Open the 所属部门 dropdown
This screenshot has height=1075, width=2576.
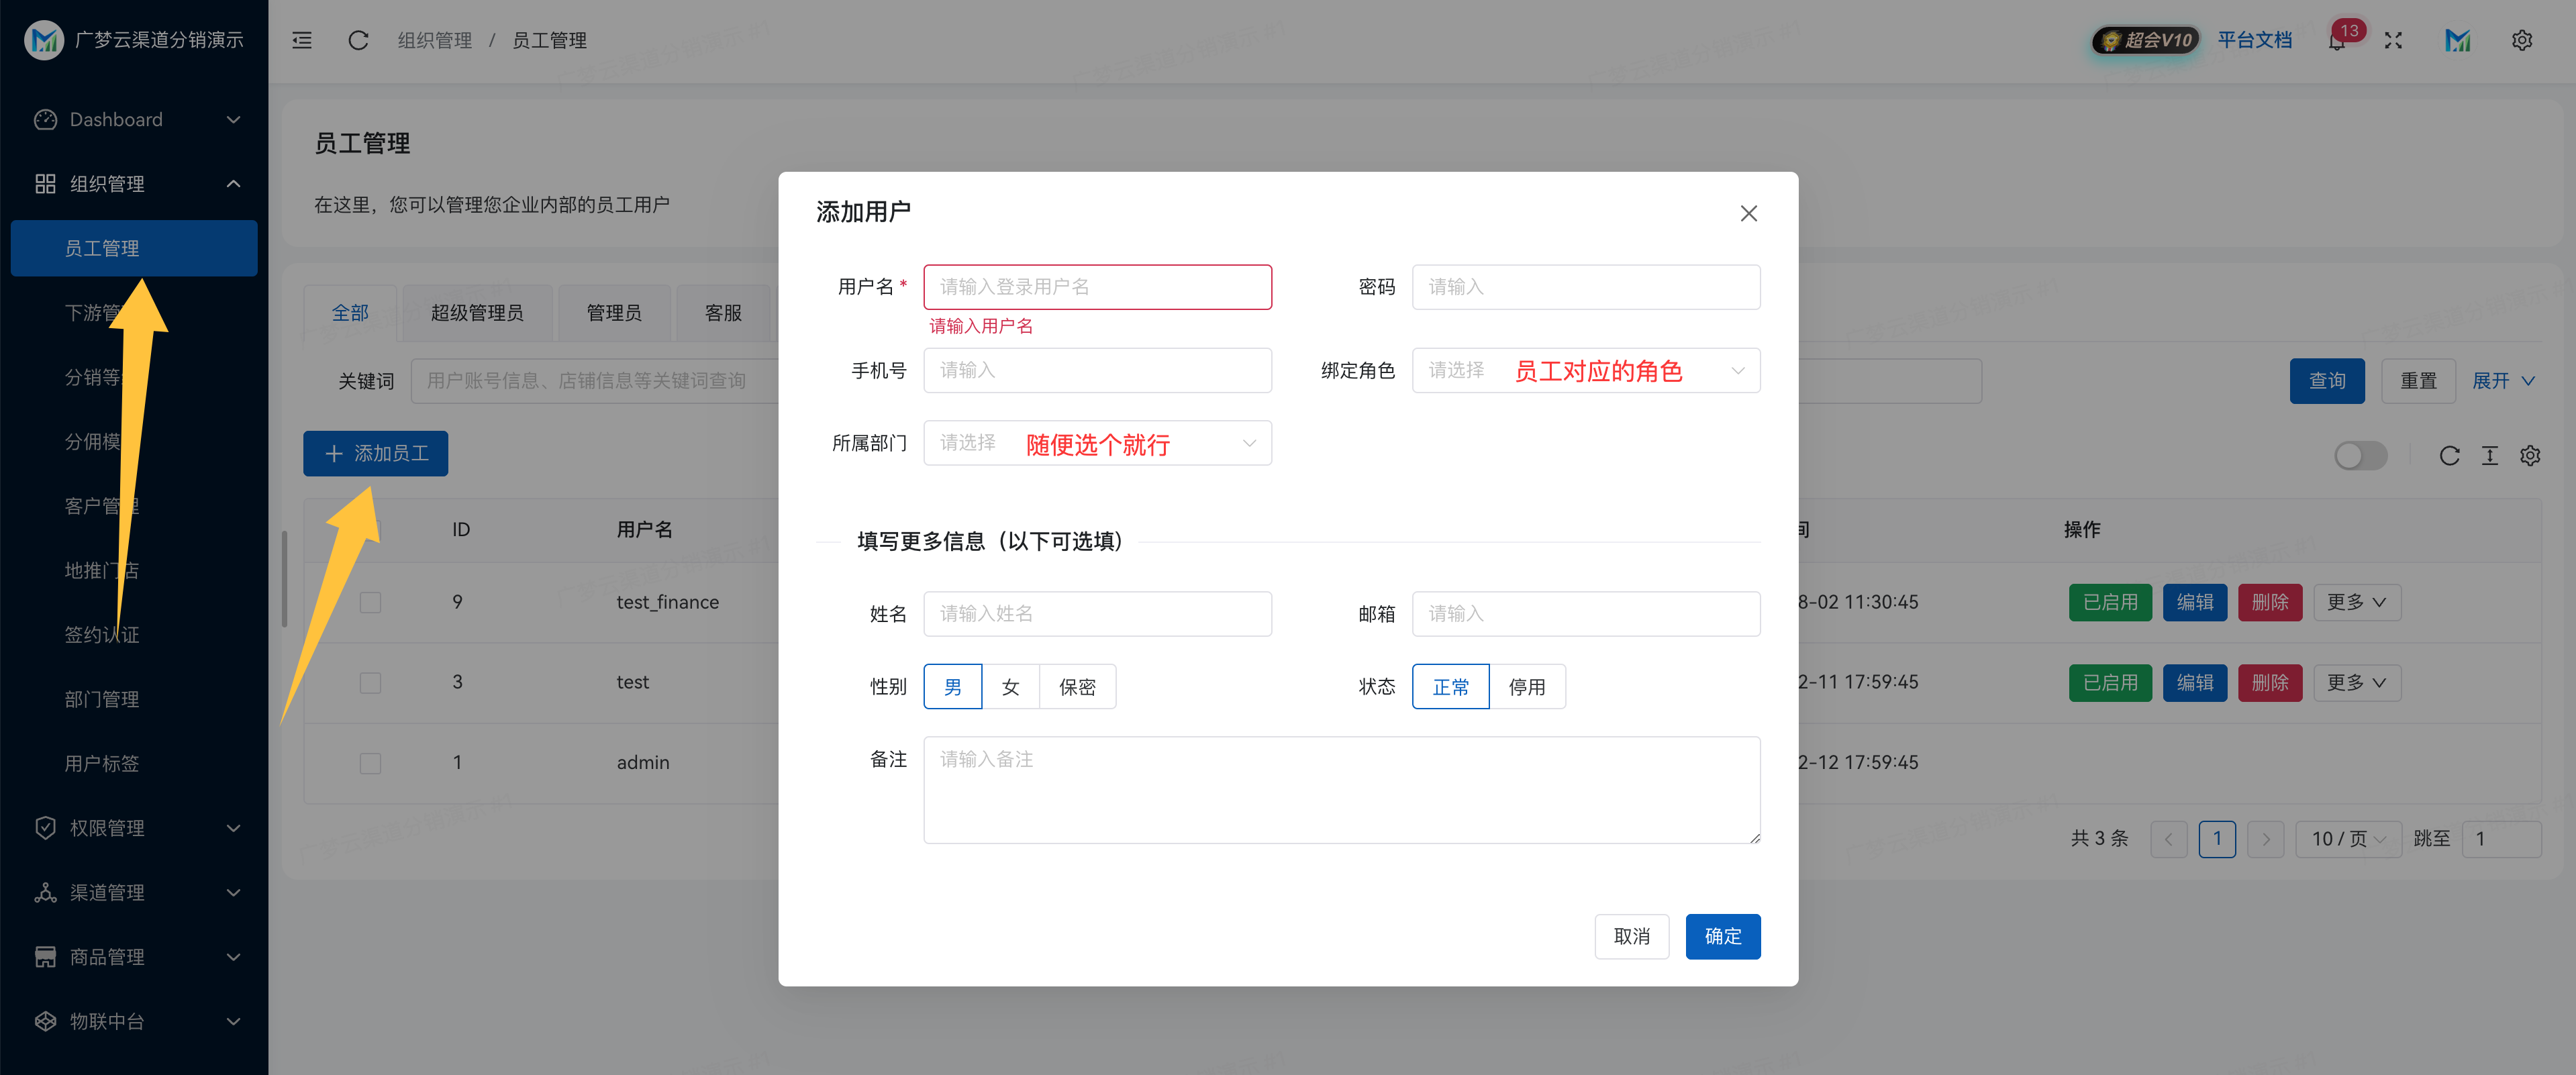[1097, 443]
